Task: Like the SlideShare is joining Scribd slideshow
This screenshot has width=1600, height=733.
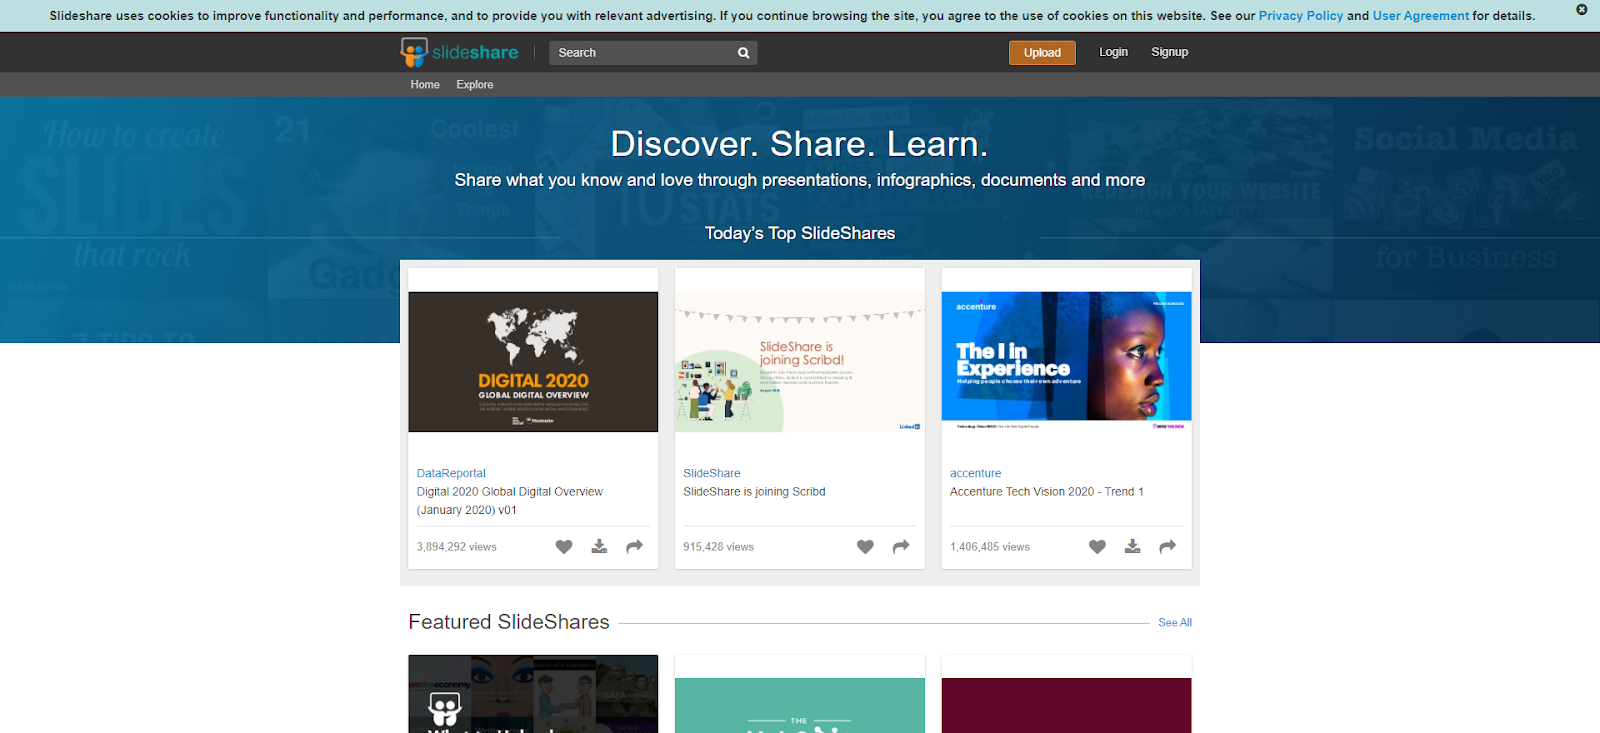Action: point(865,547)
